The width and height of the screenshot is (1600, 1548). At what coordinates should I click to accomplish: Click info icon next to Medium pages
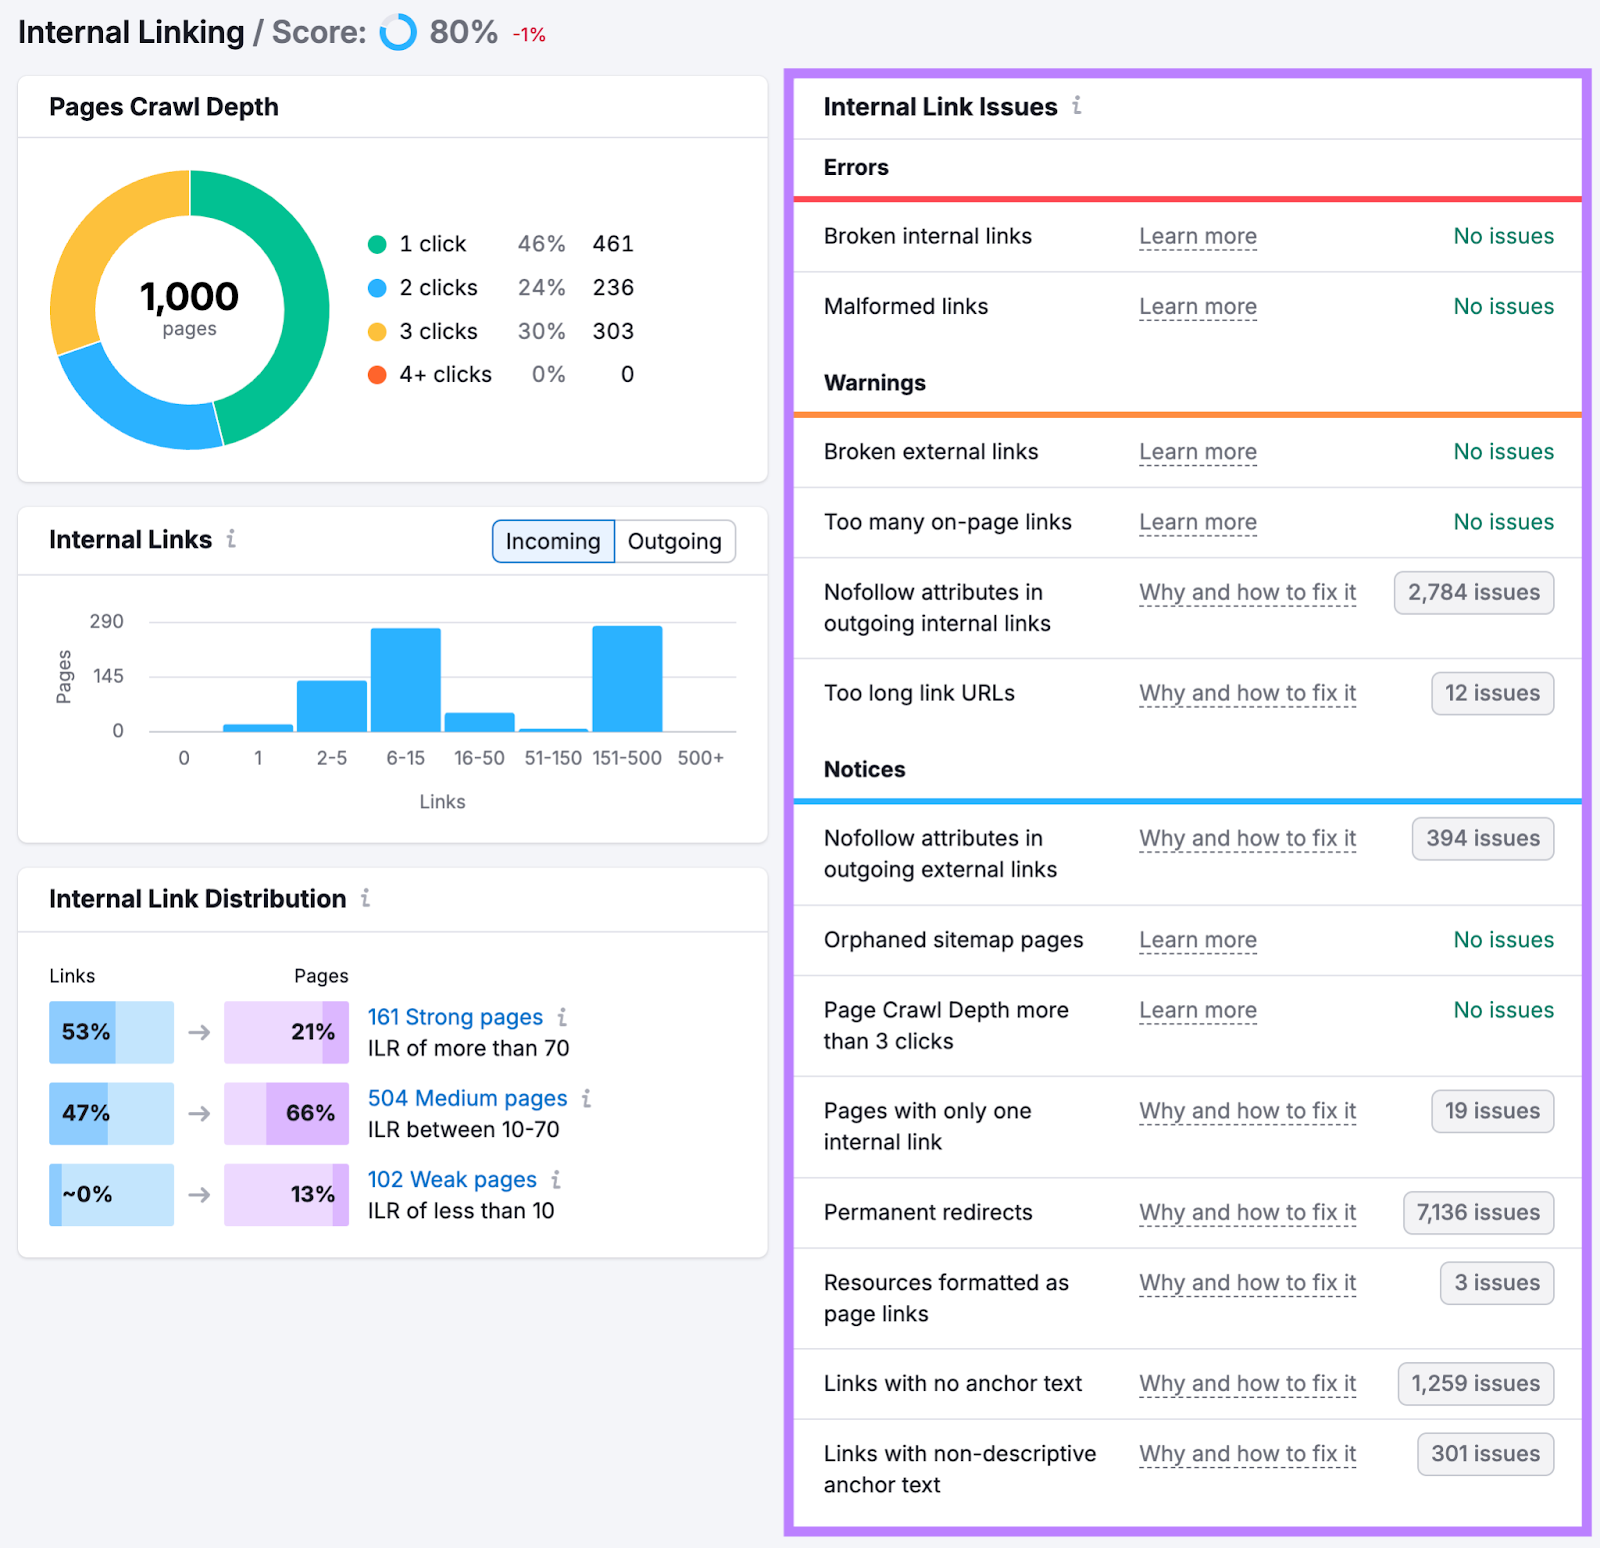586,1098
